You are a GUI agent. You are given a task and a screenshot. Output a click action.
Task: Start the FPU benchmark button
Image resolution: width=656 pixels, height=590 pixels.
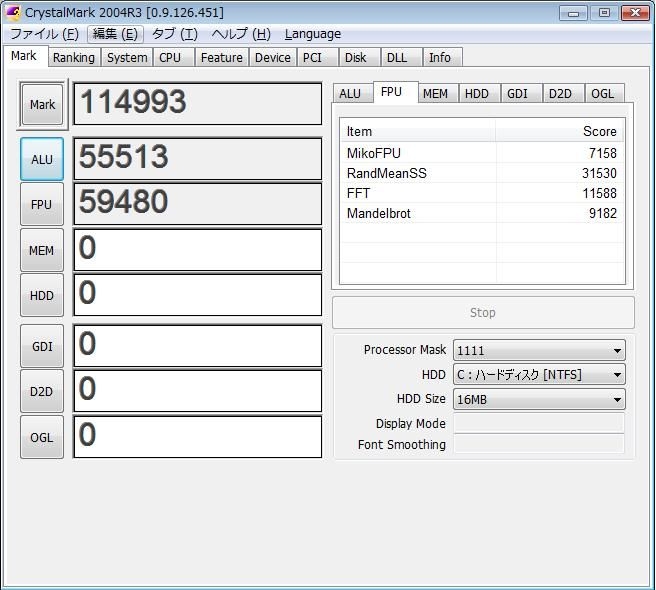tap(42, 205)
